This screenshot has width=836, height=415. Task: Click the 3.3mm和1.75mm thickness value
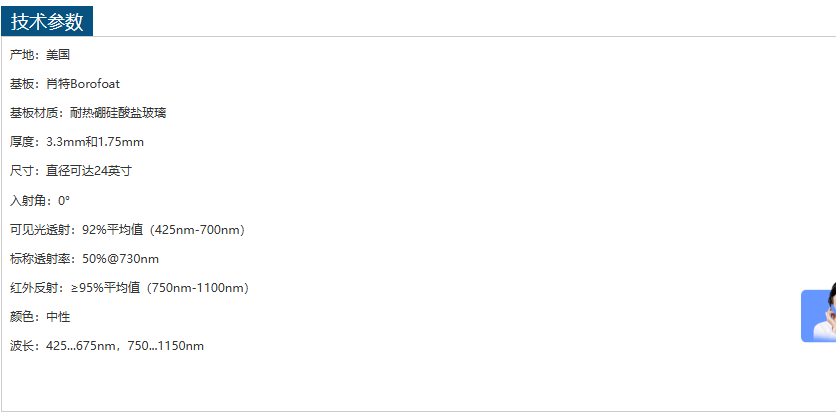click(x=95, y=142)
